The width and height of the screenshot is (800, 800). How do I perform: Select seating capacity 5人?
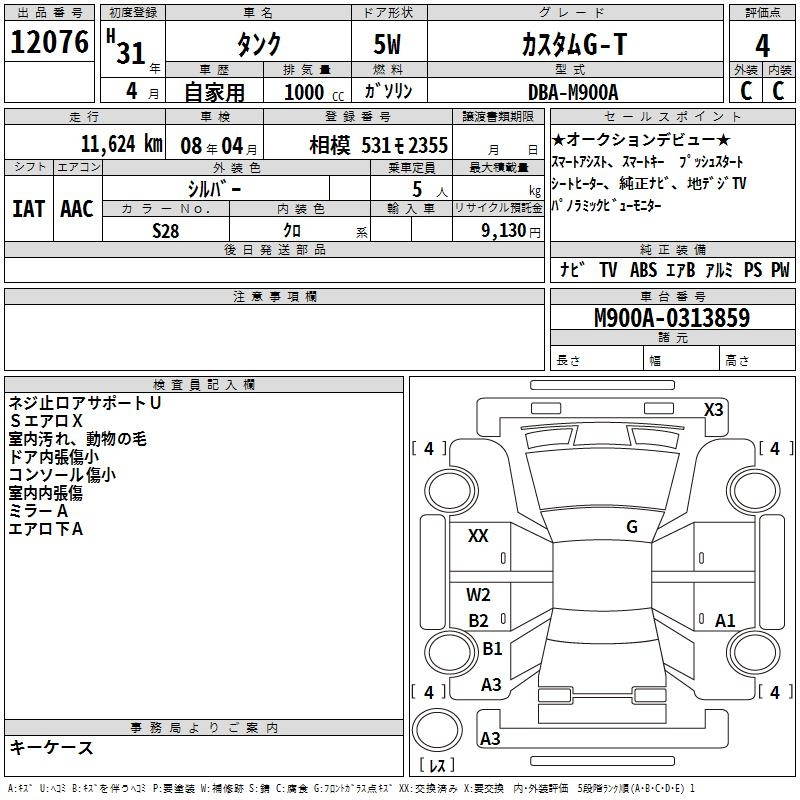pyautogui.click(x=429, y=189)
